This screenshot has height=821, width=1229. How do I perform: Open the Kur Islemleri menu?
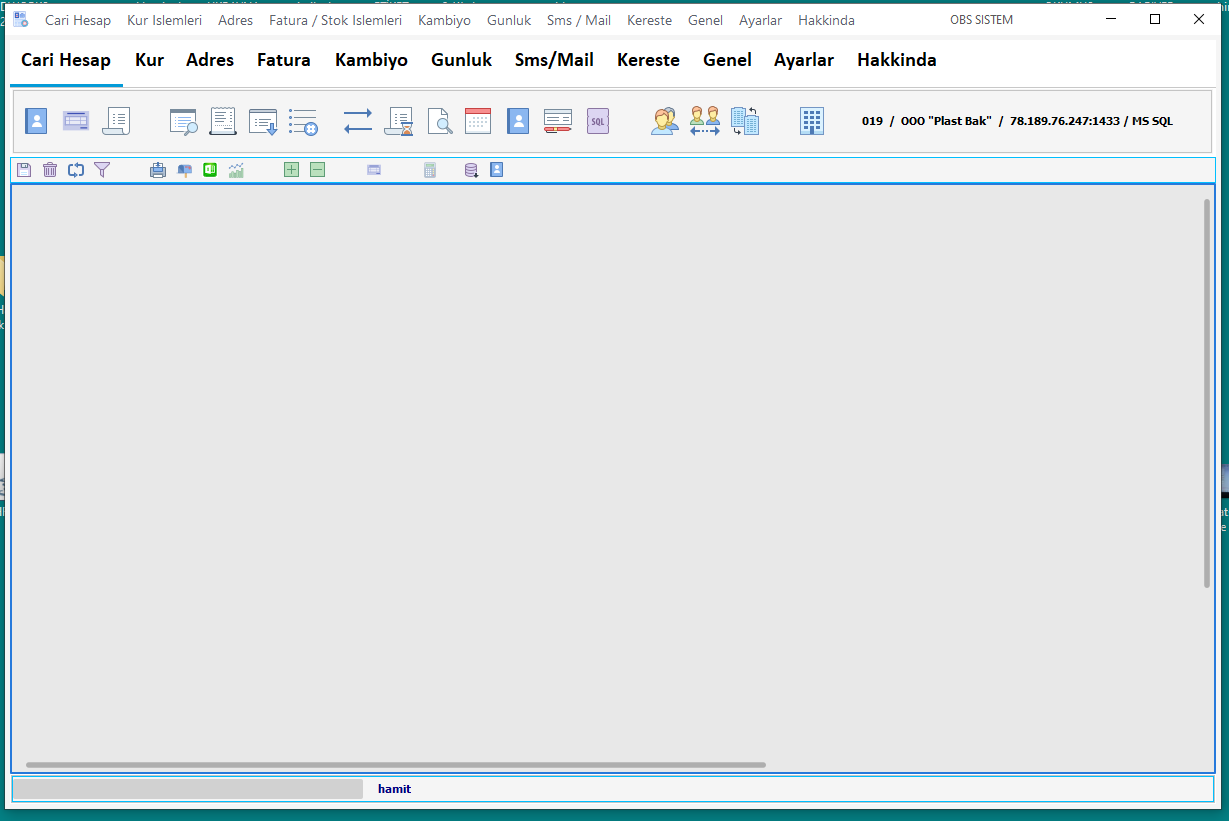(x=164, y=20)
